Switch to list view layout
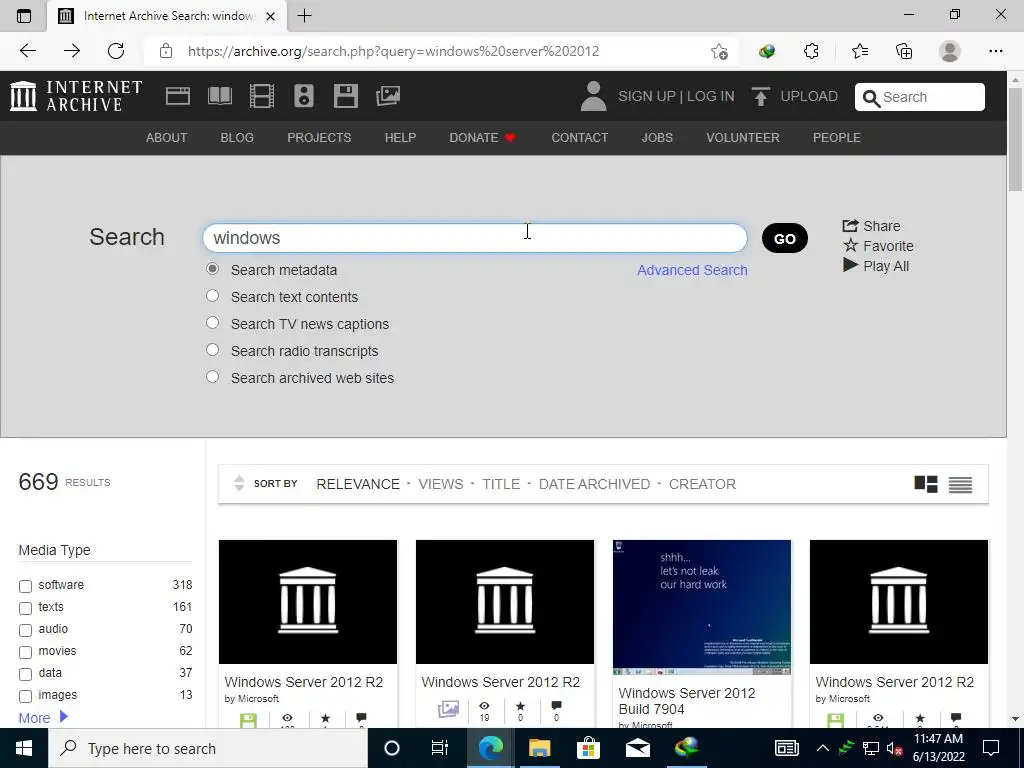1024x768 pixels. 960,485
